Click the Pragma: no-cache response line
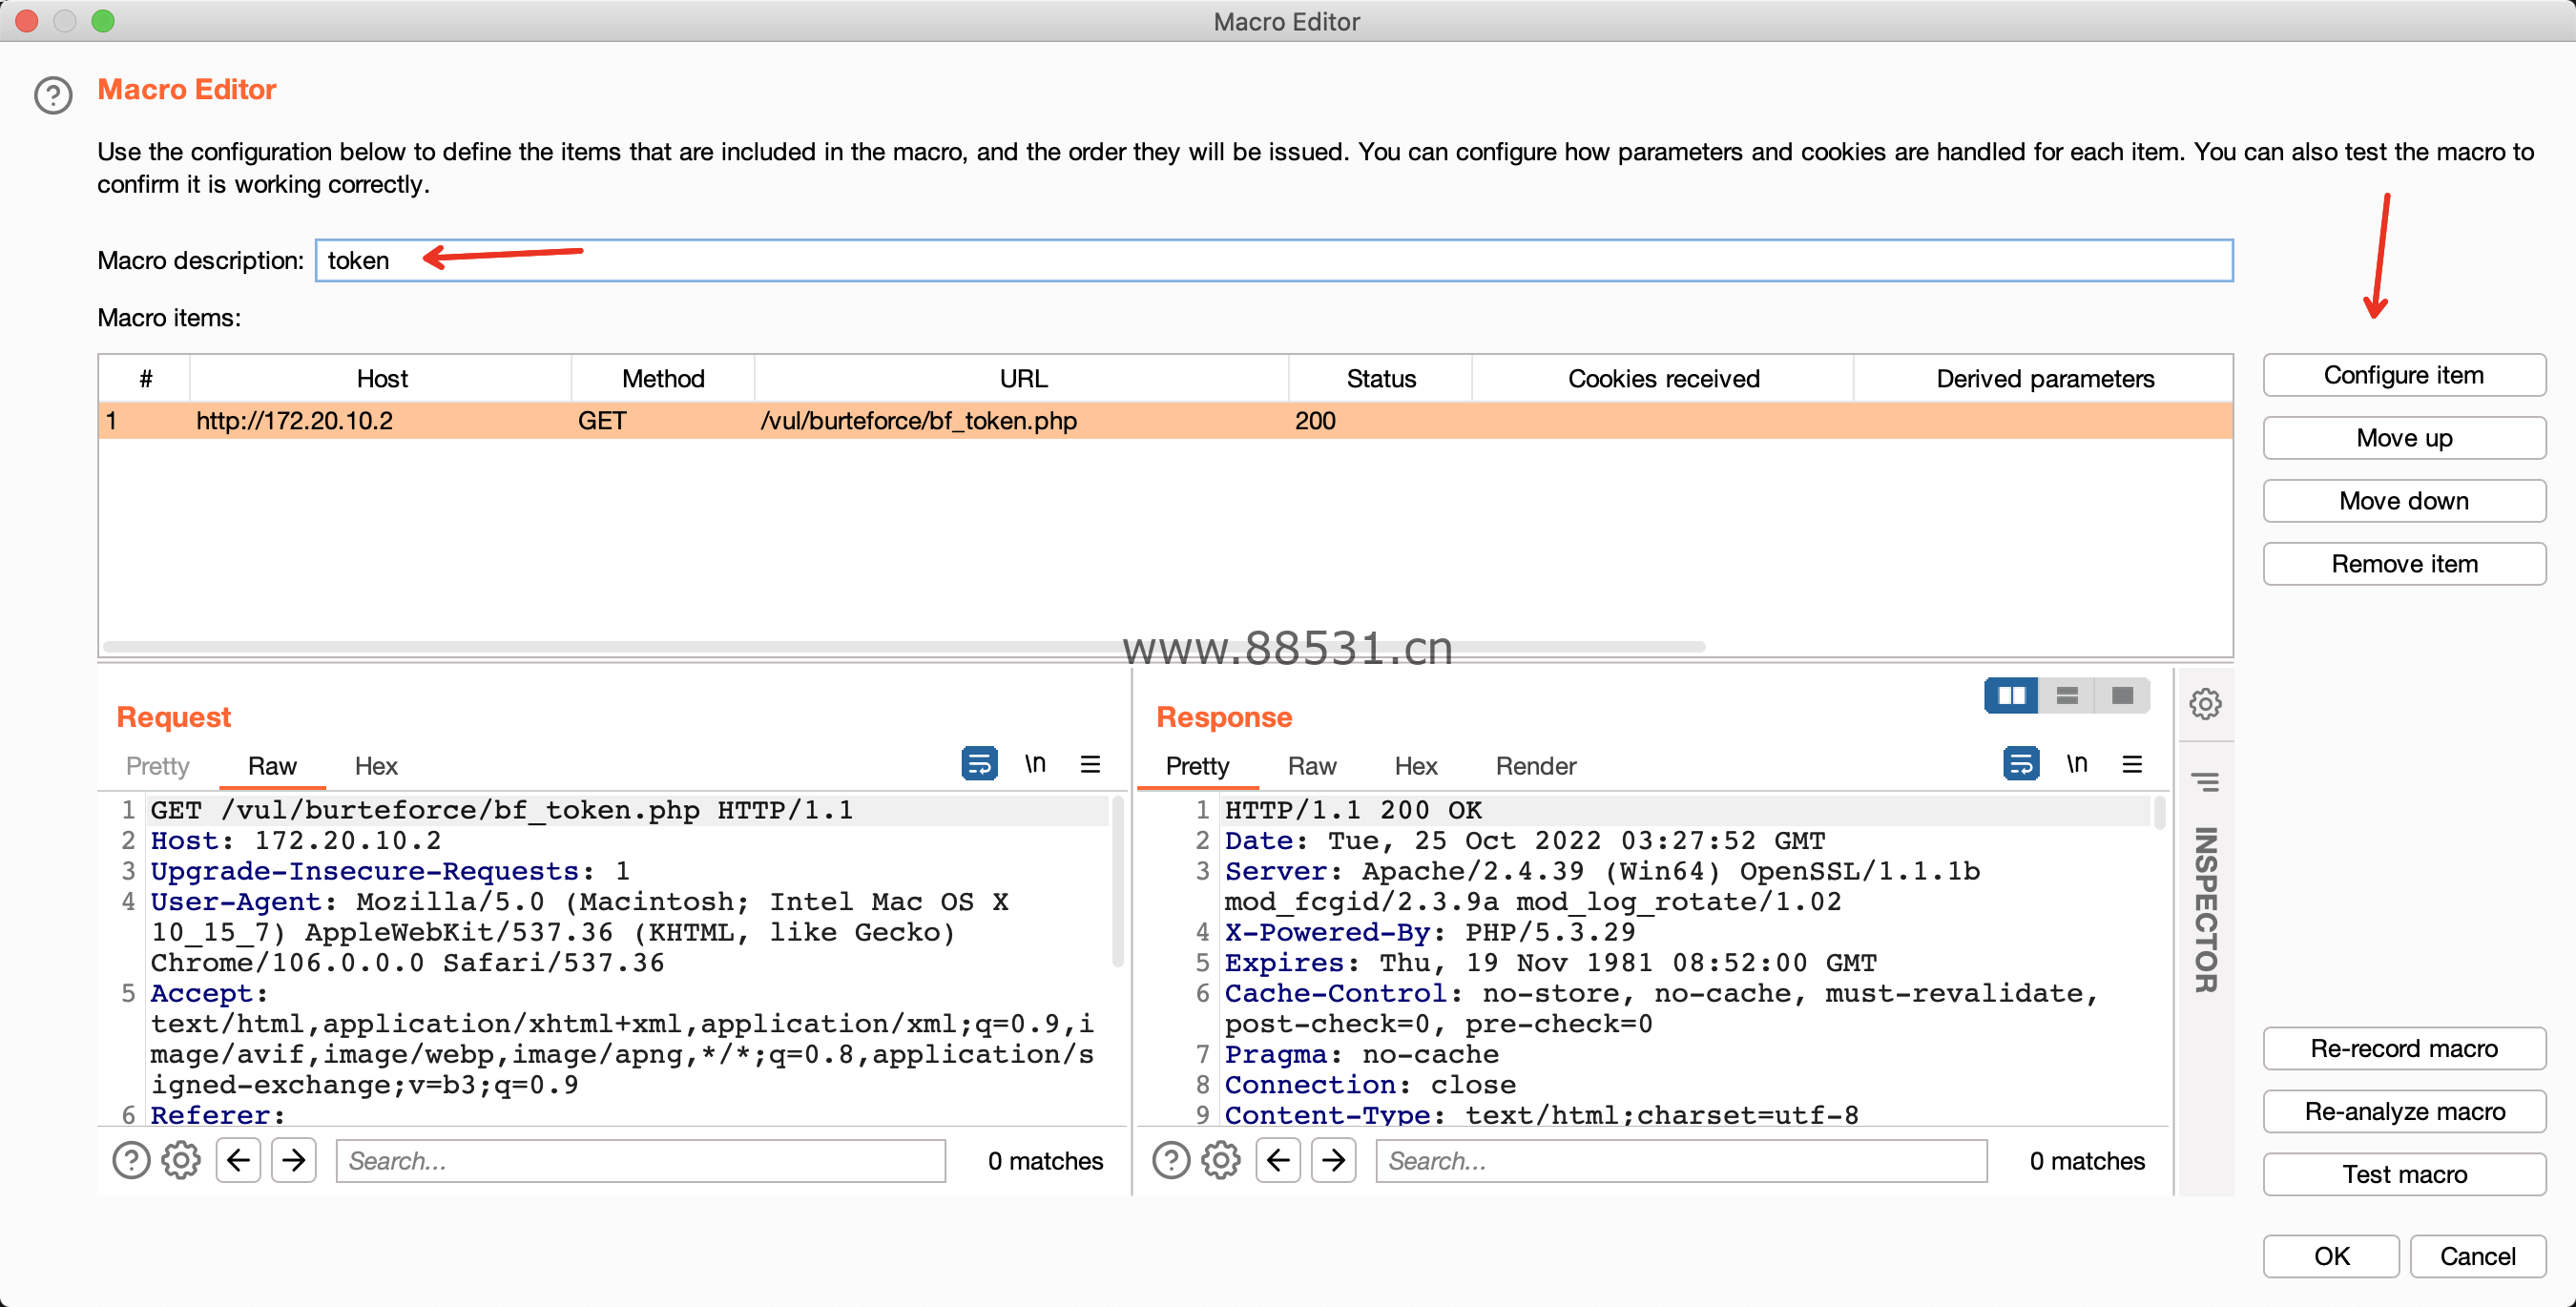Viewport: 2576px width, 1307px height. tap(1362, 1054)
